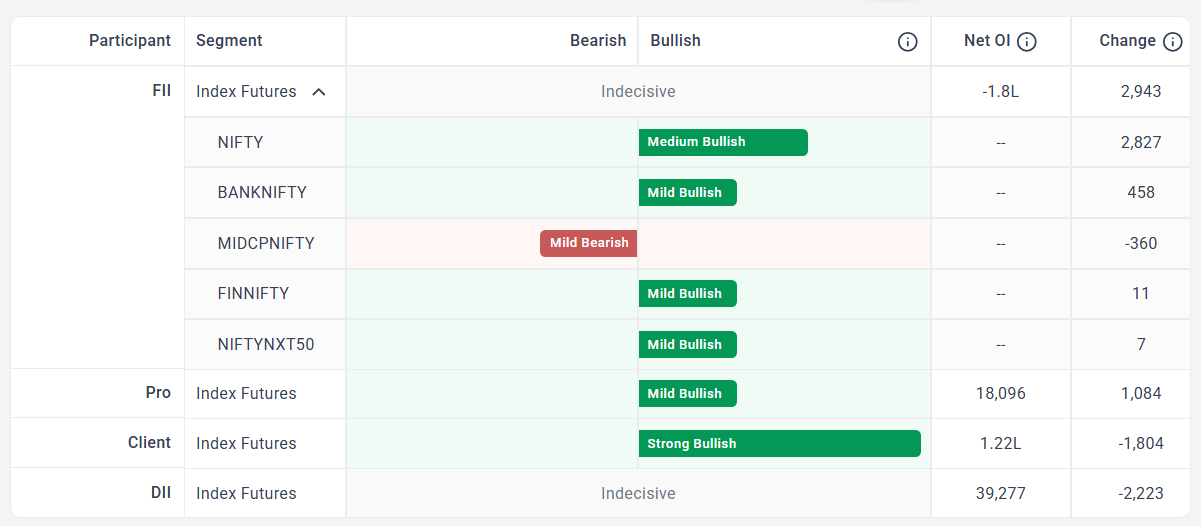Expand Client Index Futures row
Screen dimensions: 1201x526
[x=246, y=444]
